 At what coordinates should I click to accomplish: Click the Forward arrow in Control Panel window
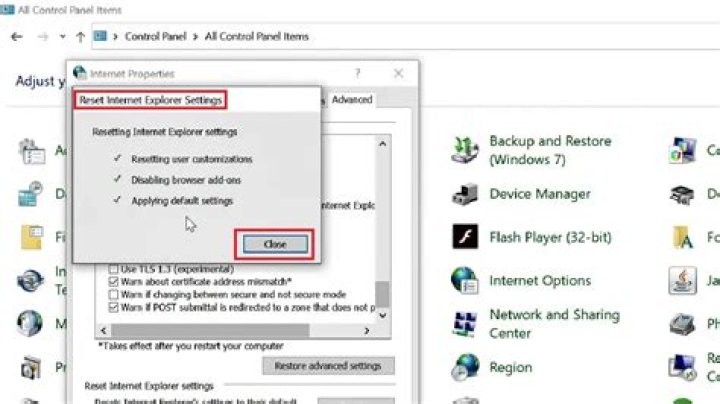point(43,36)
